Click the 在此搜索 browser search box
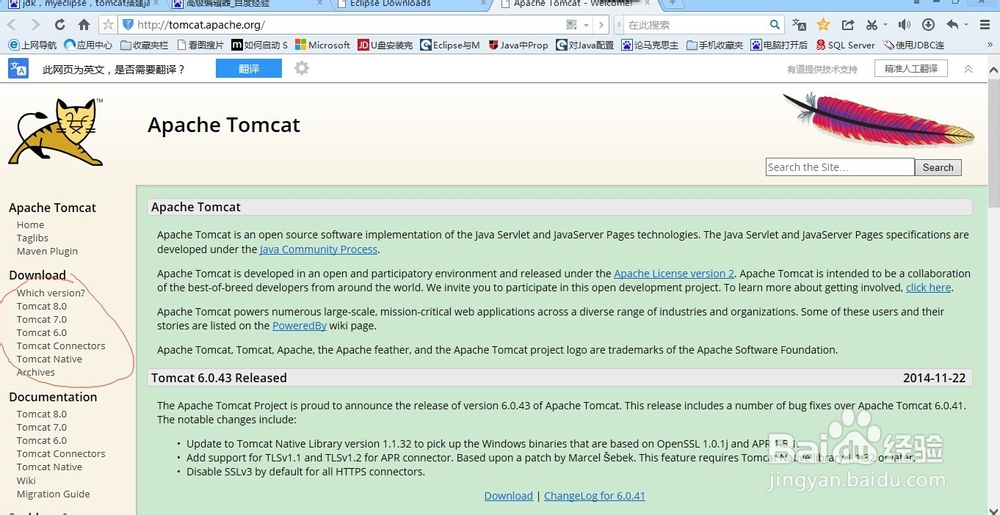 pyautogui.click(x=695, y=25)
